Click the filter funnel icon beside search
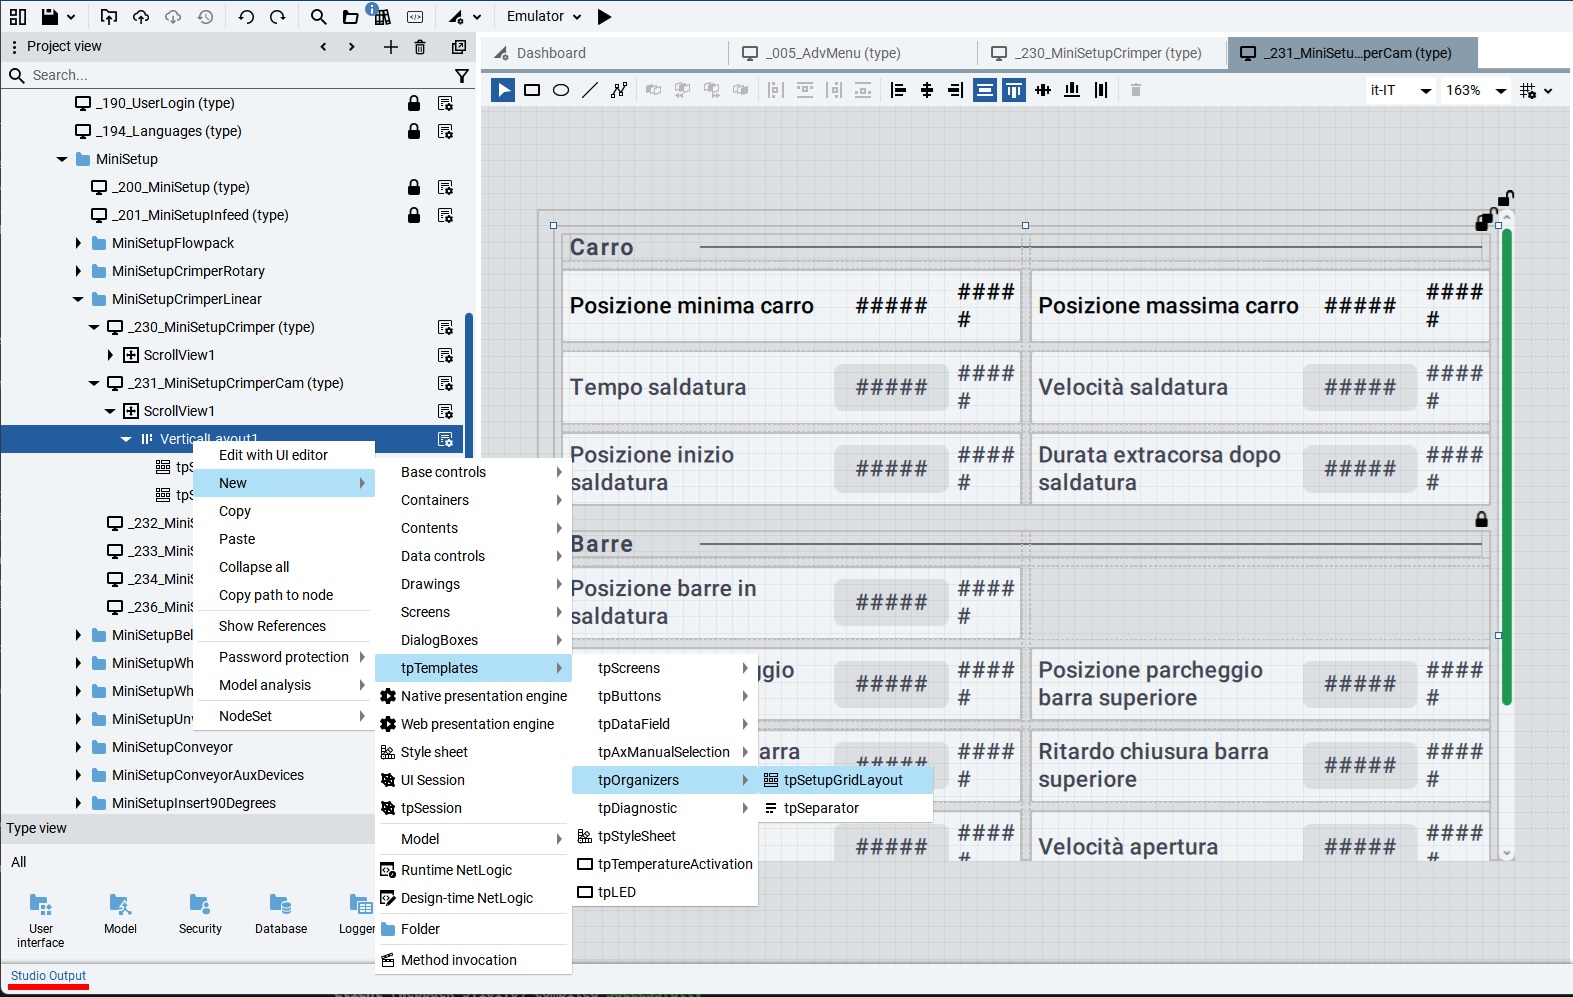The width and height of the screenshot is (1573, 997). [461, 75]
